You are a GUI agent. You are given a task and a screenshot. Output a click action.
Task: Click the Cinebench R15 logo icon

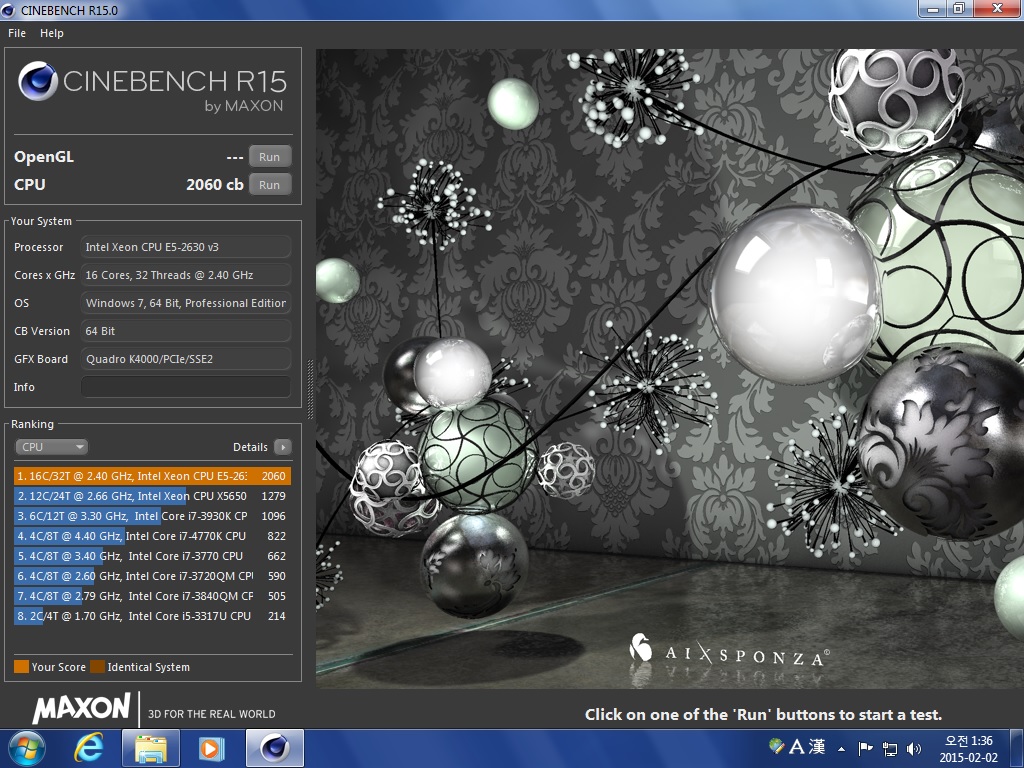coord(38,81)
